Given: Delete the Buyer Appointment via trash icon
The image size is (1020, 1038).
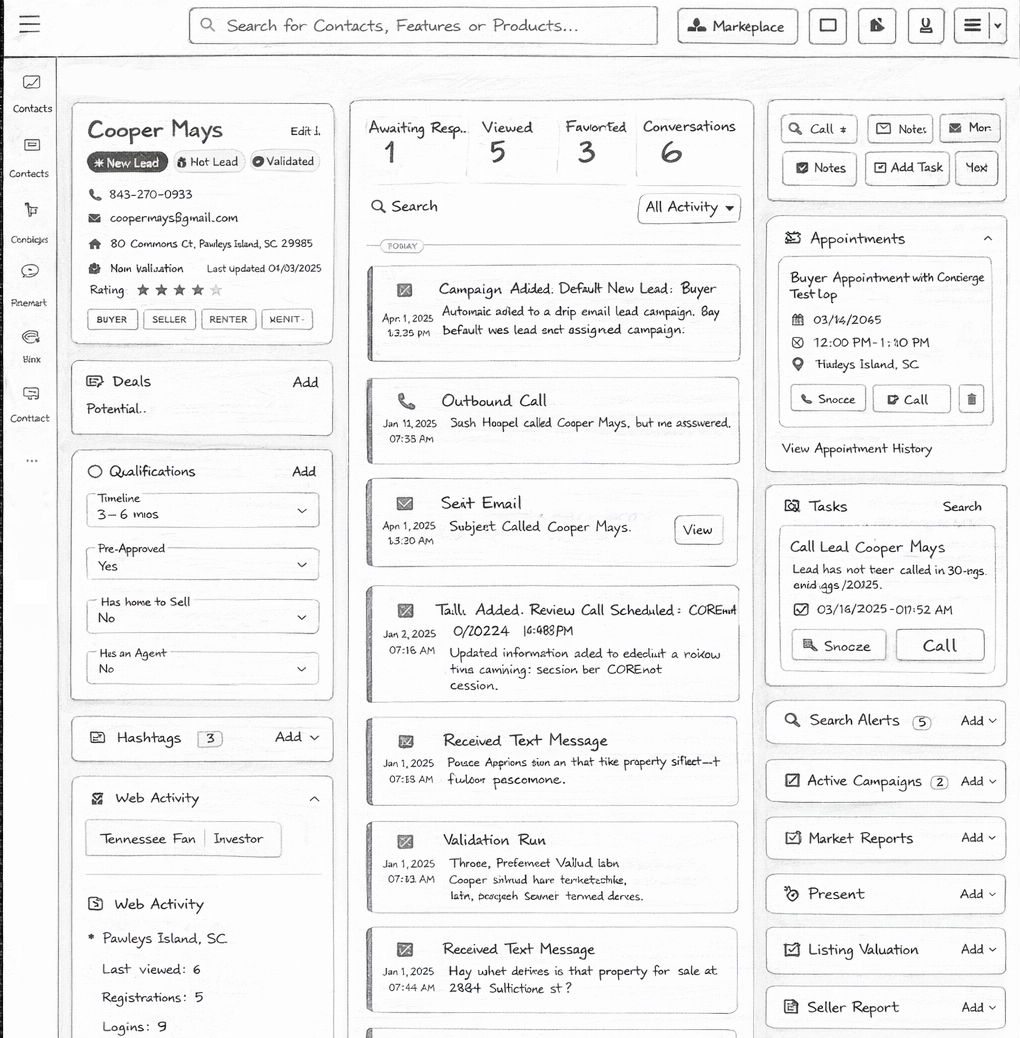Looking at the screenshot, I should [971, 399].
